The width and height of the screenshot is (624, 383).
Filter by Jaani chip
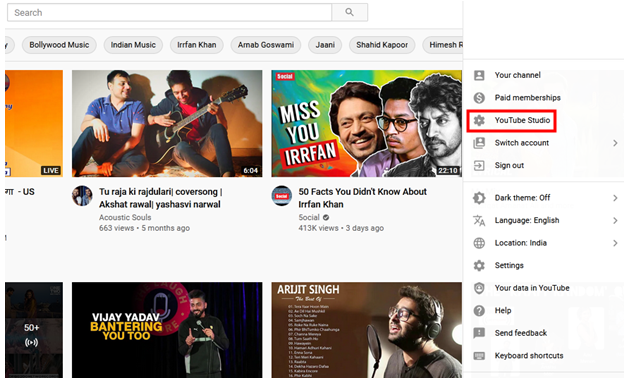coord(325,45)
